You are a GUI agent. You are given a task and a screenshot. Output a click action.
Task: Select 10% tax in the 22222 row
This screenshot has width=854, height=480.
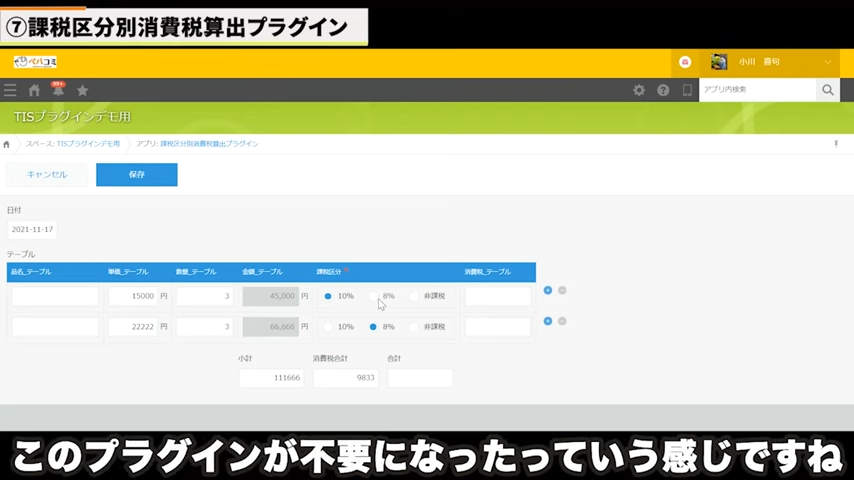[x=328, y=327]
